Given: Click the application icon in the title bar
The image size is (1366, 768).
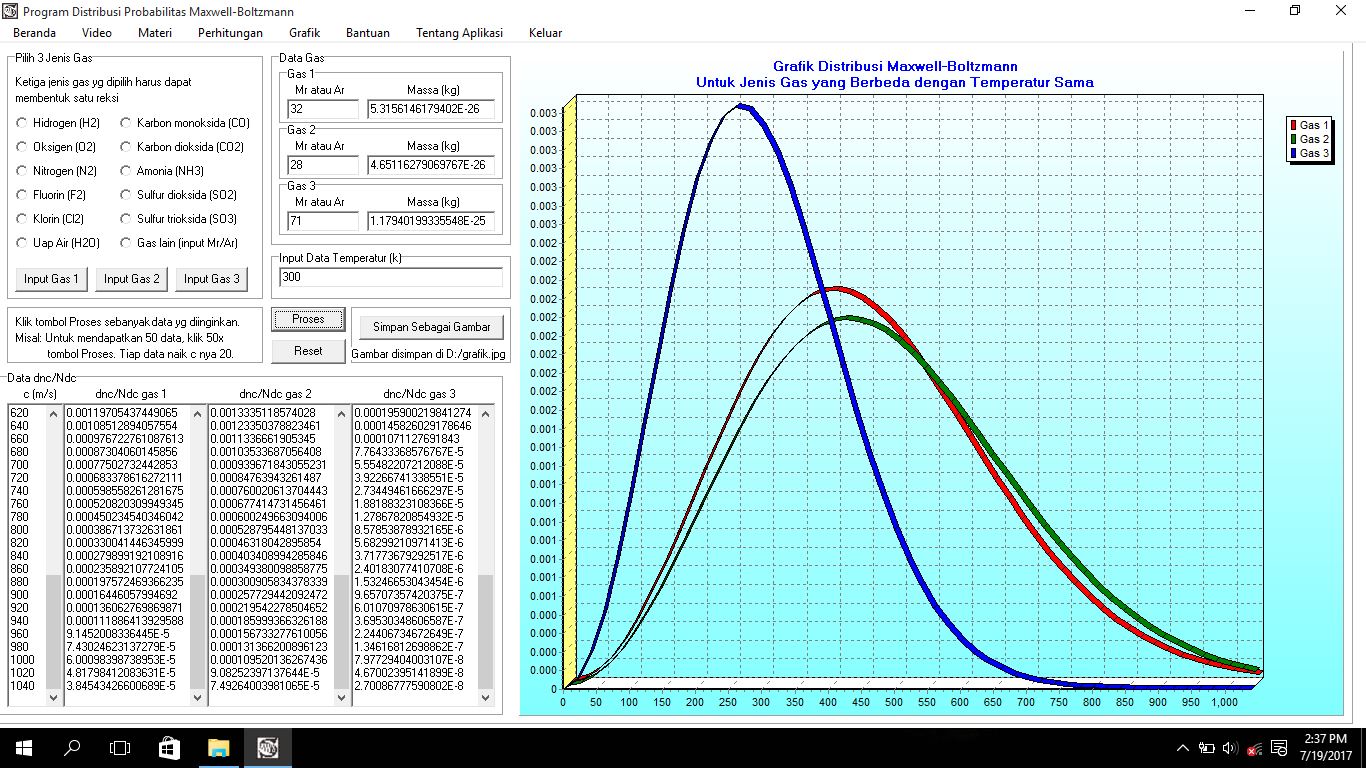Looking at the screenshot, I should [x=11, y=10].
